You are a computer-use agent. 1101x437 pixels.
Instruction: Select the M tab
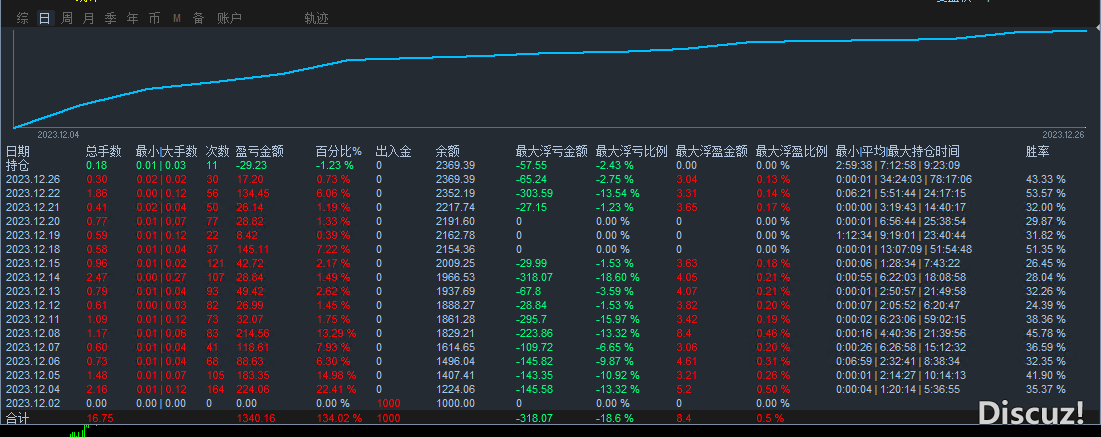pos(176,18)
